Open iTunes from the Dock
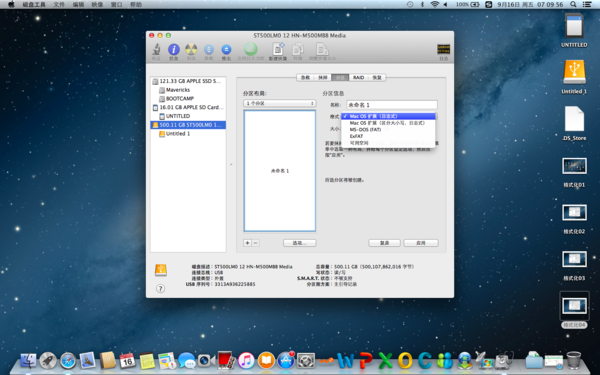 pyautogui.click(x=246, y=360)
